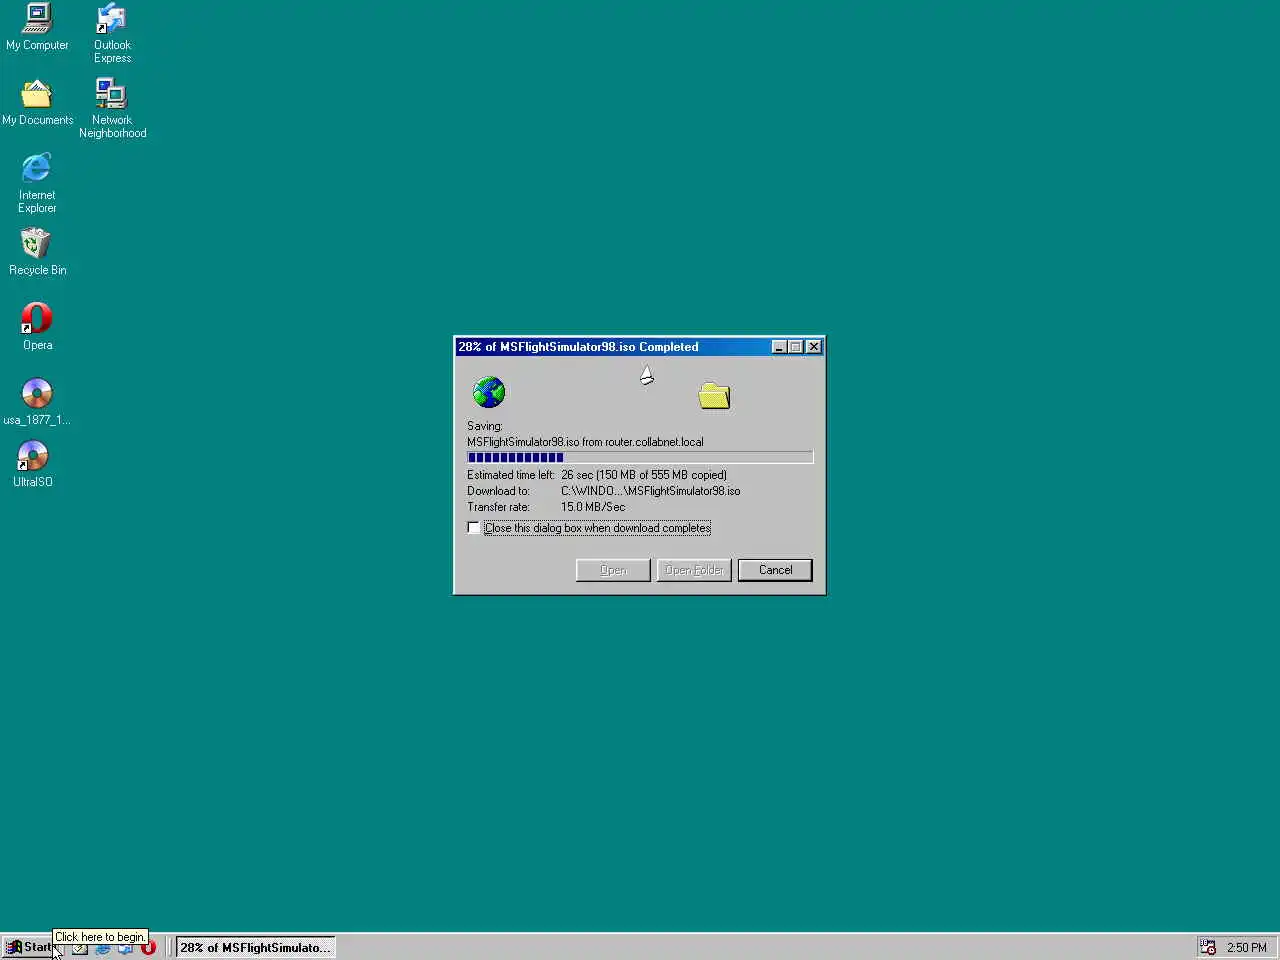Close the download dialog with X button
The height and width of the screenshot is (960, 1280).
814,347
